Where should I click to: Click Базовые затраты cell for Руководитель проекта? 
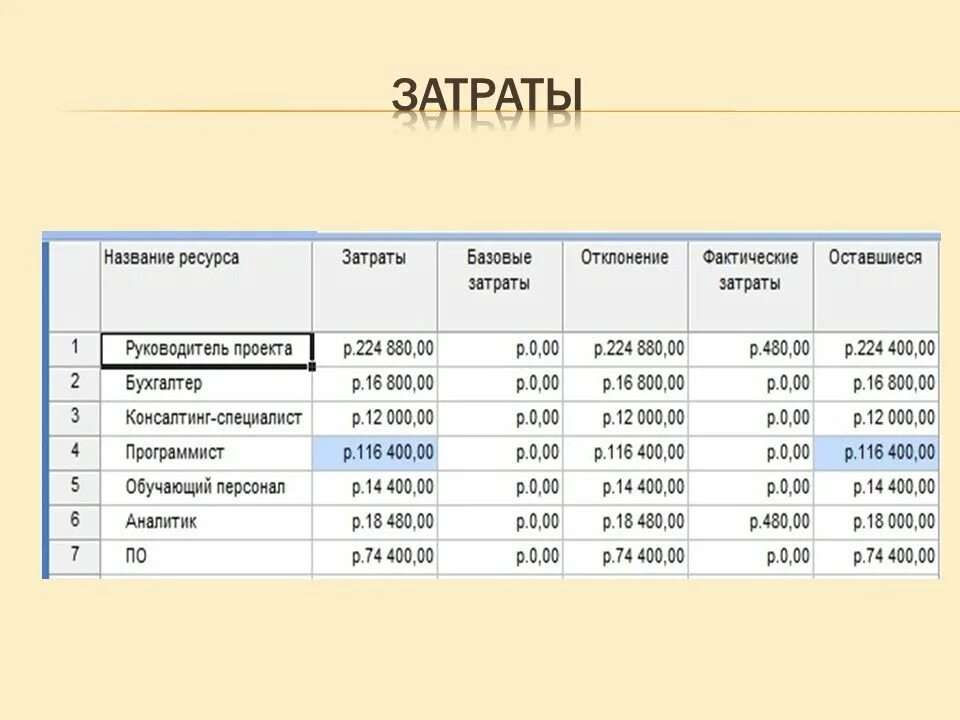pos(500,350)
